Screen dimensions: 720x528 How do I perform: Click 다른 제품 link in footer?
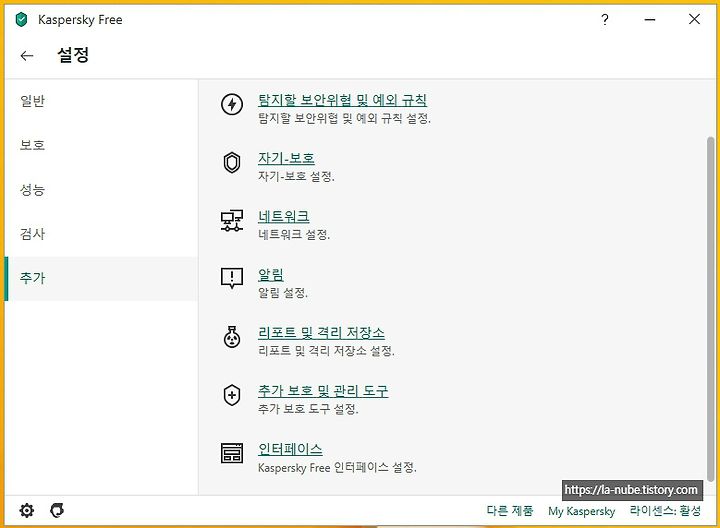coord(510,511)
